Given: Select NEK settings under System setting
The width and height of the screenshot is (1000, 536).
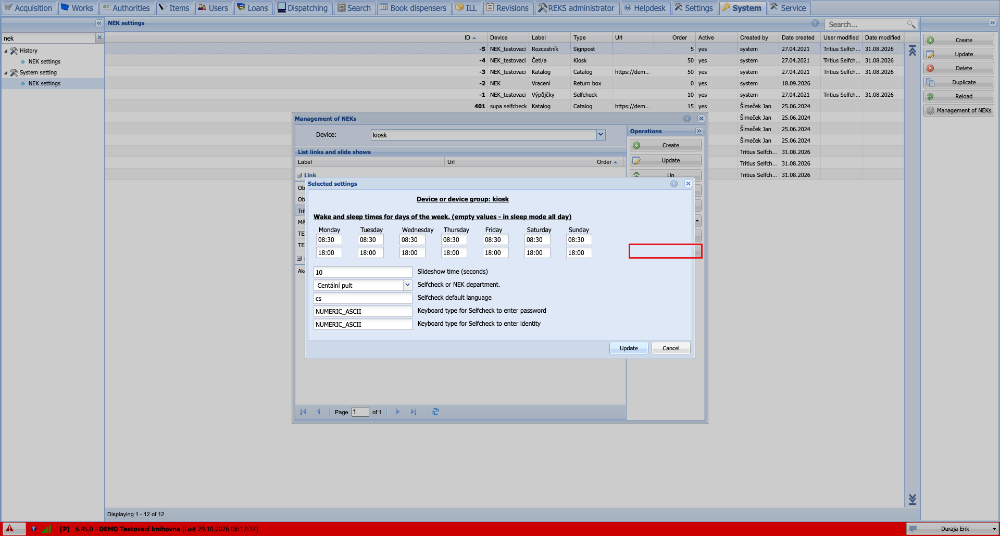Looking at the screenshot, I should click(x=44, y=84).
